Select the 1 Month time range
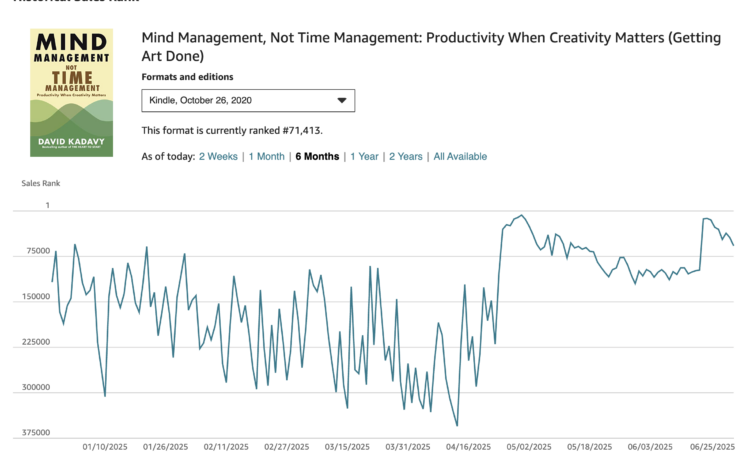The image size is (750, 468). click(266, 156)
